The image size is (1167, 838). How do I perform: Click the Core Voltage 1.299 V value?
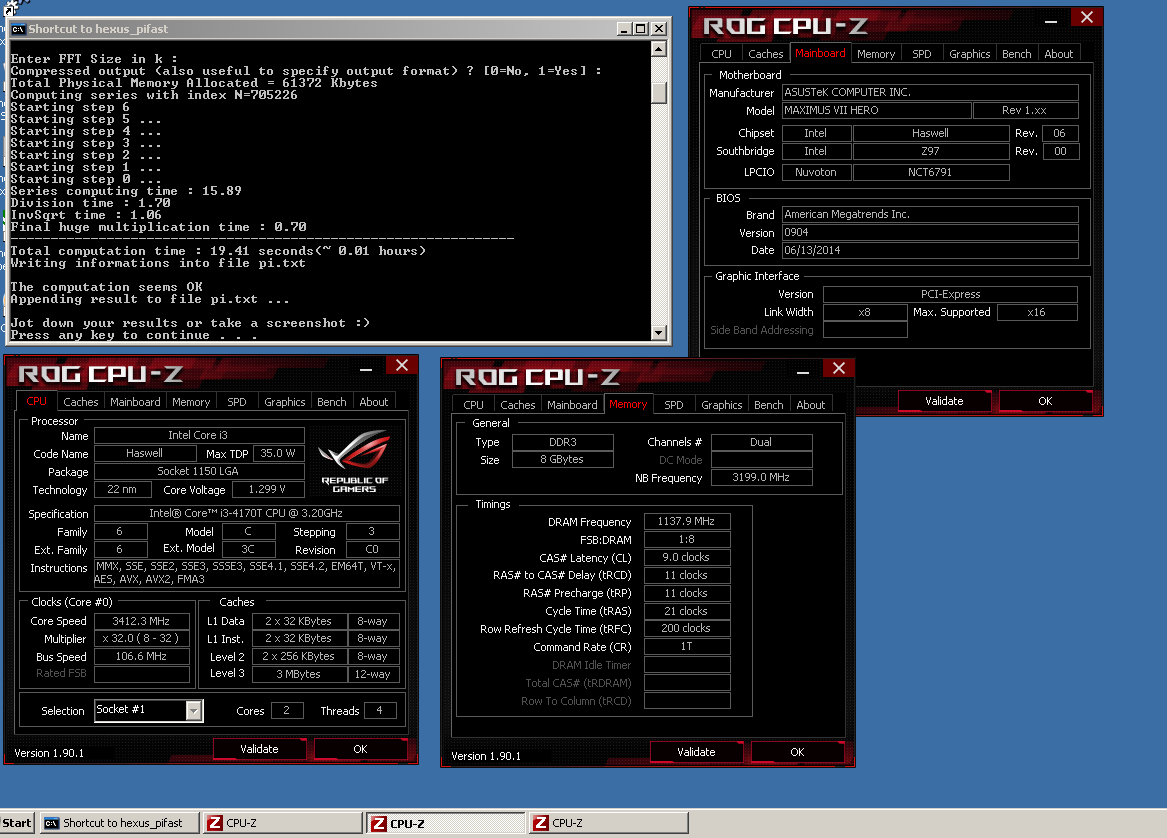267,490
